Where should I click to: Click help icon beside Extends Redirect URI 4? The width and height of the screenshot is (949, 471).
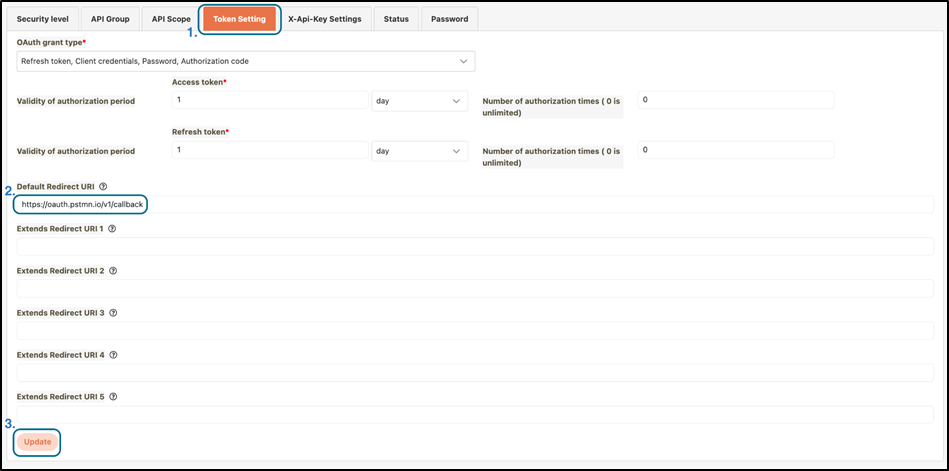(x=112, y=354)
